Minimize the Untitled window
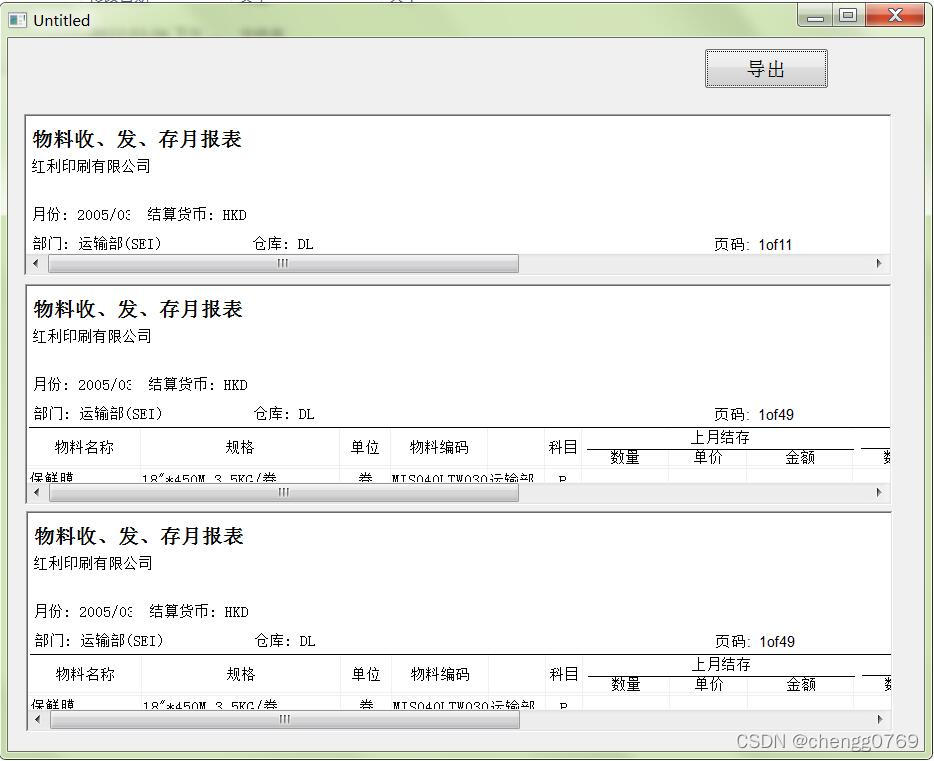 click(816, 16)
